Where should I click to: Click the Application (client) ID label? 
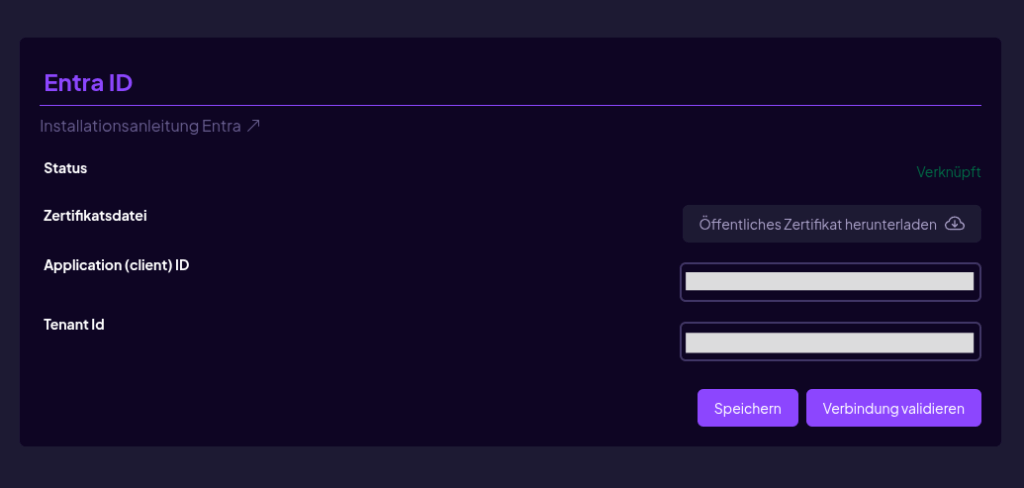(116, 265)
